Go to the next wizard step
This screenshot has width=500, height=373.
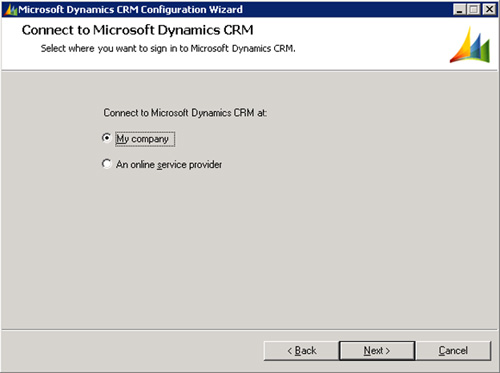pyautogui.click(x=377, y=351)
